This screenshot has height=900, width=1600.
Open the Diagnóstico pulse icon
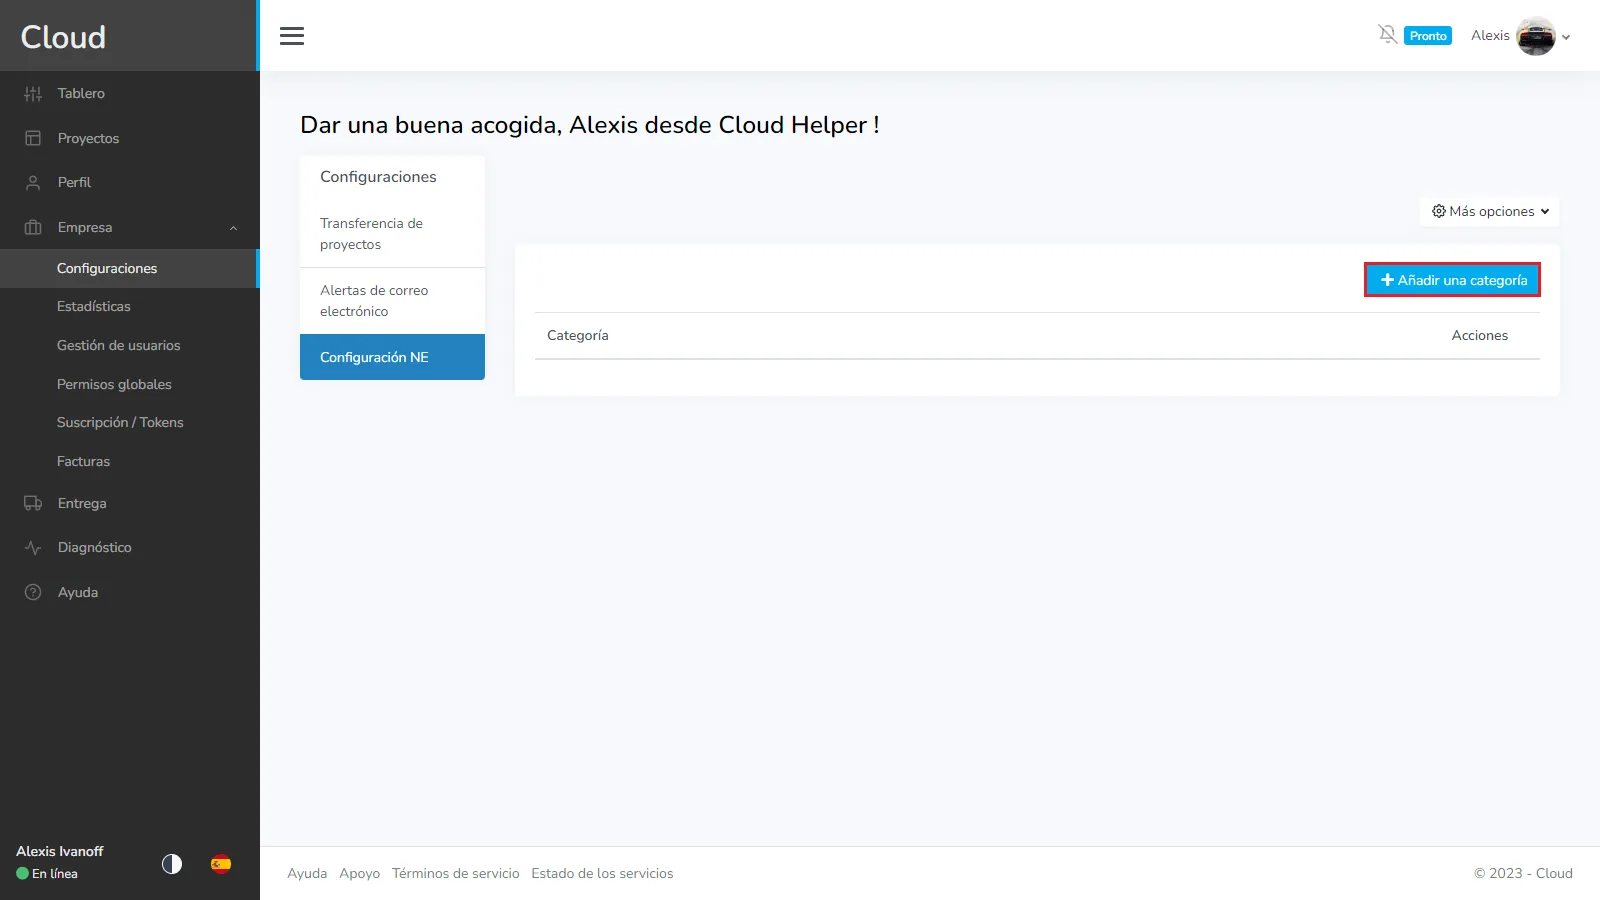pyautogui.click(x=33, y=548)
